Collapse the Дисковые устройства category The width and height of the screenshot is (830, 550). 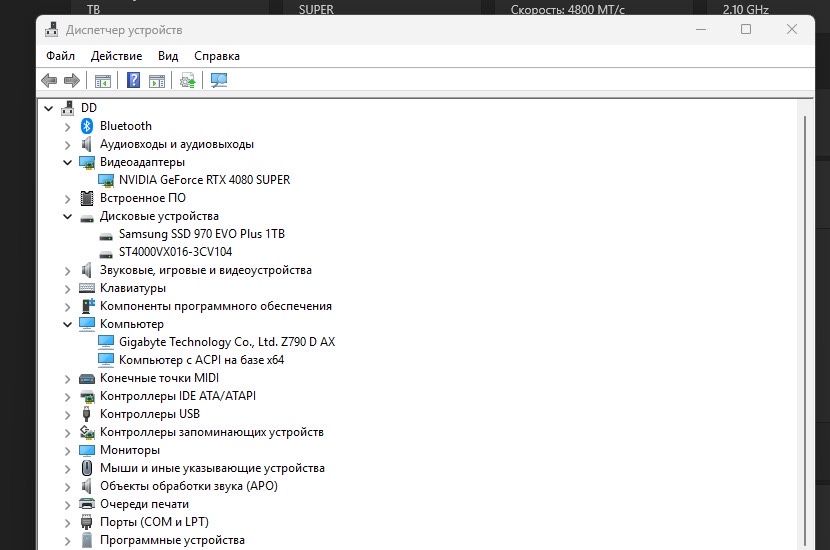click(67, 217)
